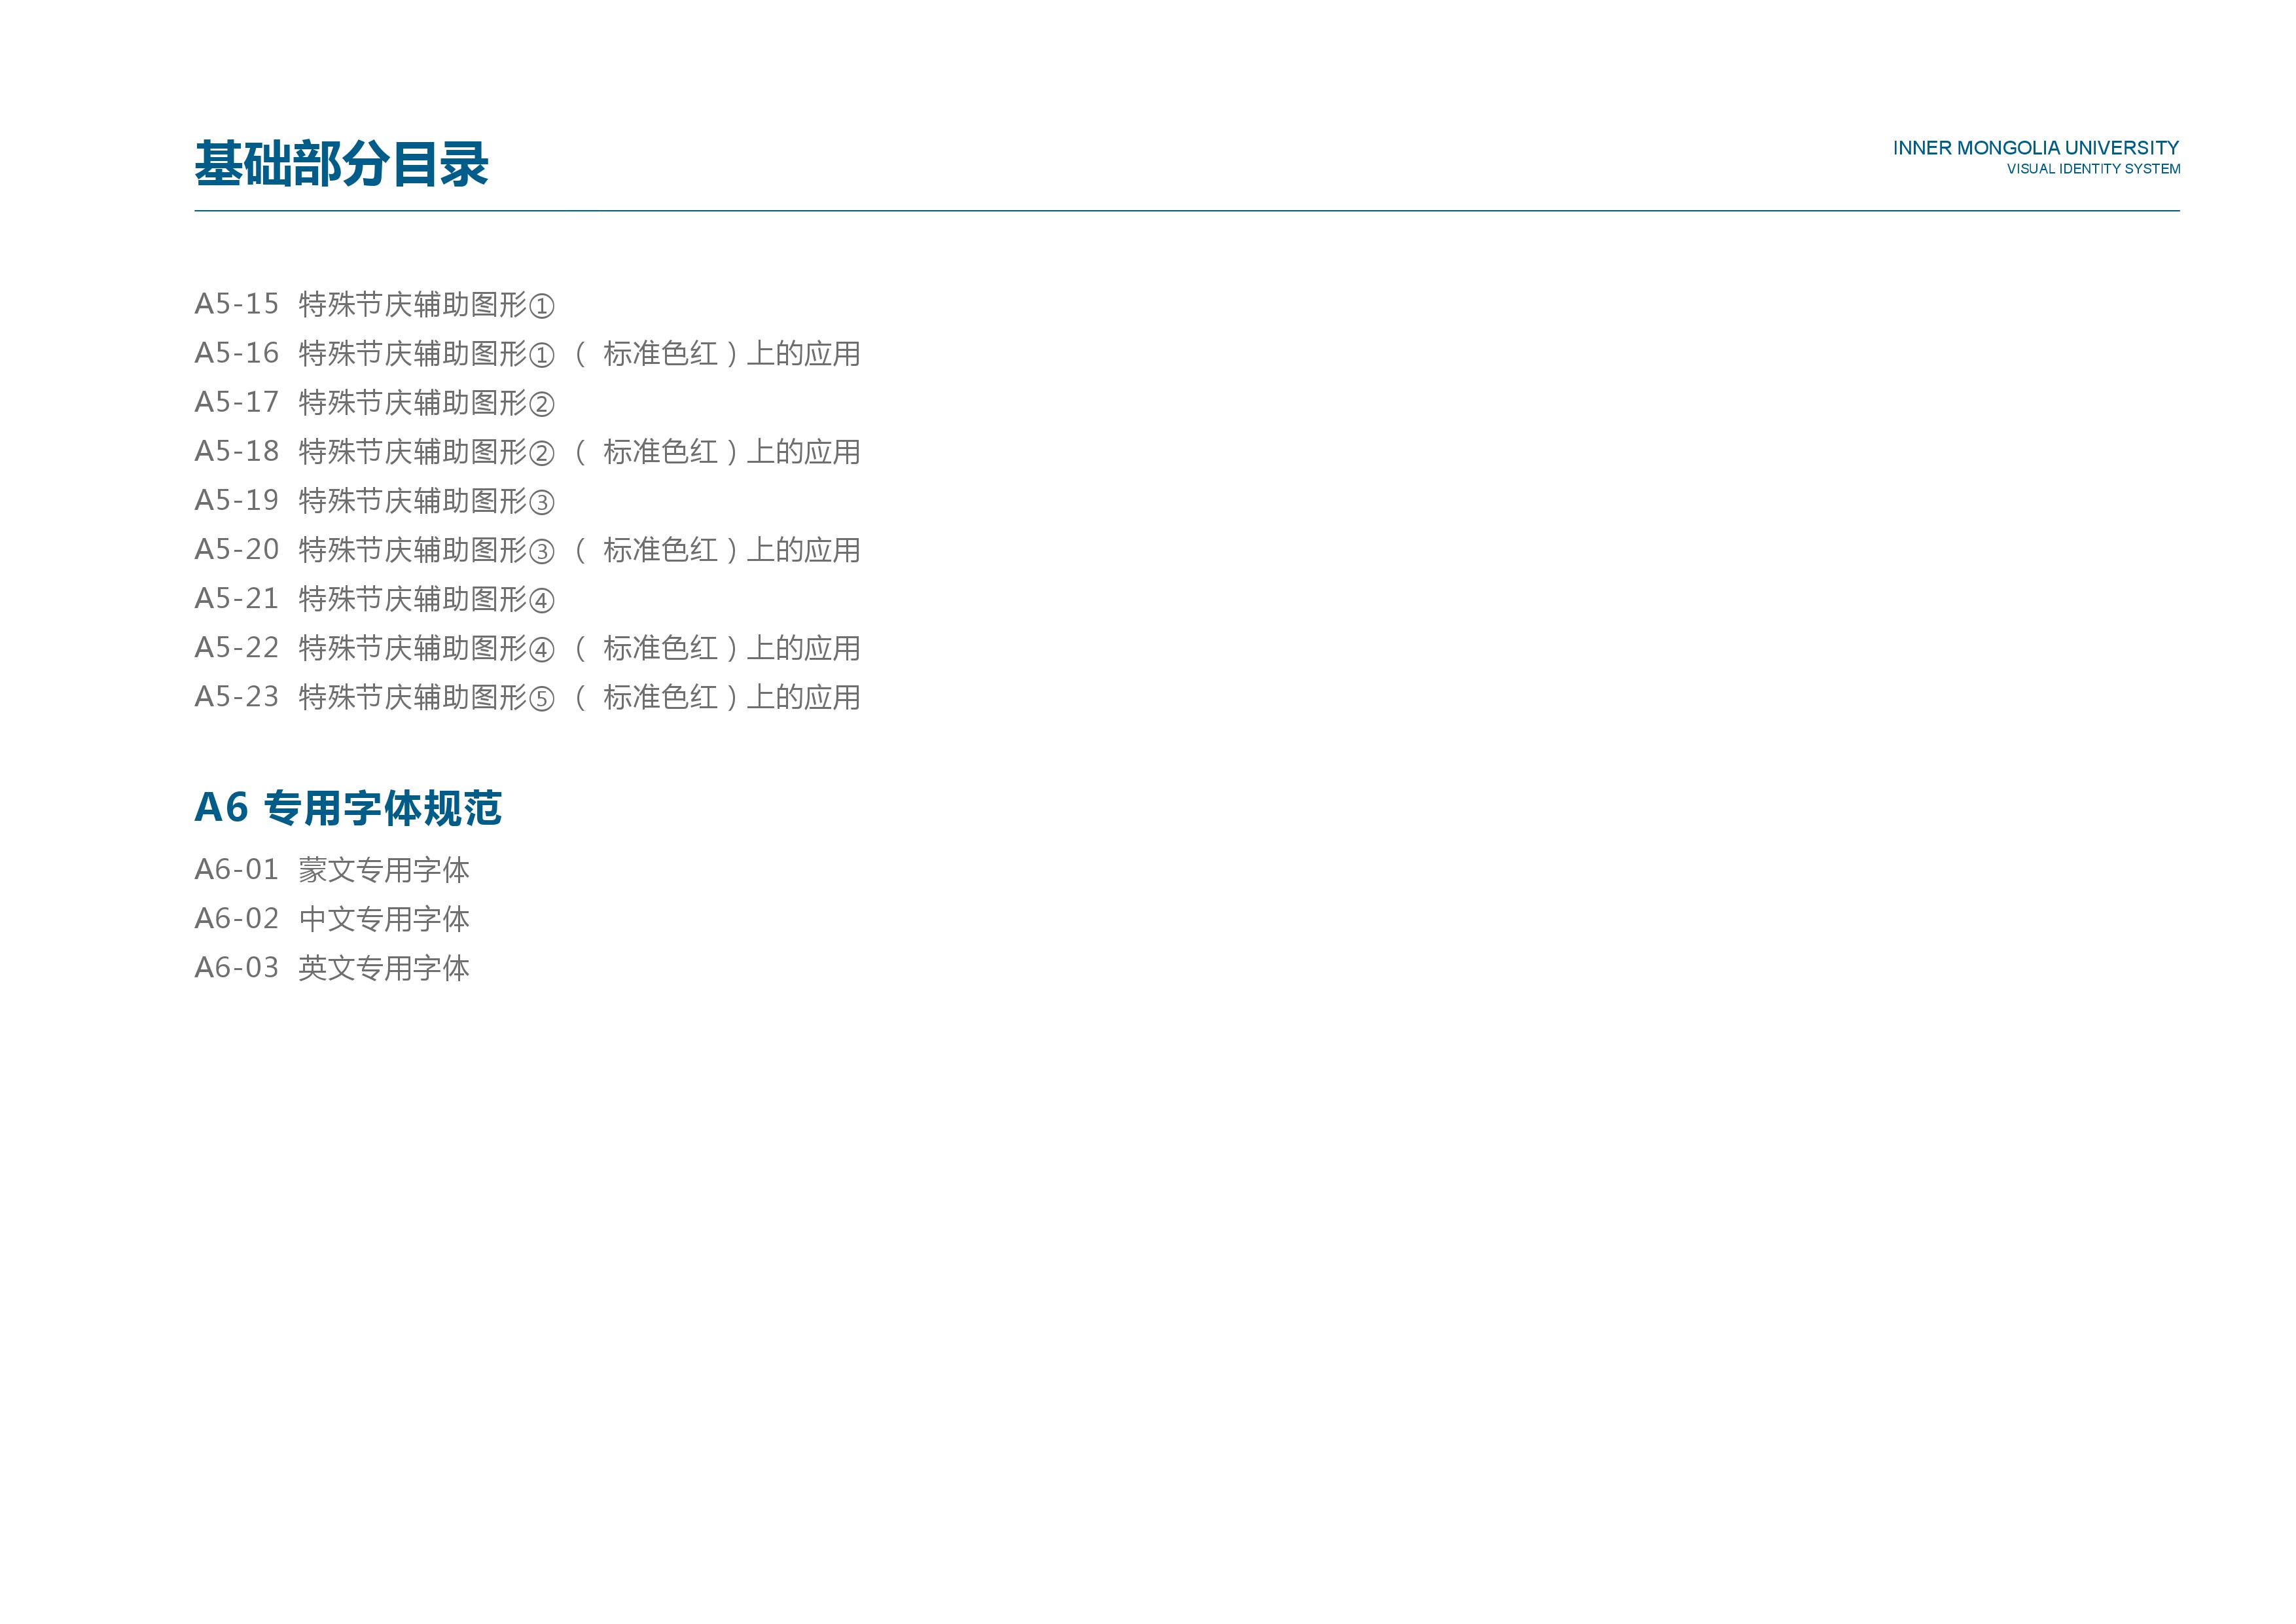This screenshot has width=2296, height=1624.
Task: Select entry A5-20 特殊节庆辅助图形③ 标准色红上的应用
Action: pos(527,549)
